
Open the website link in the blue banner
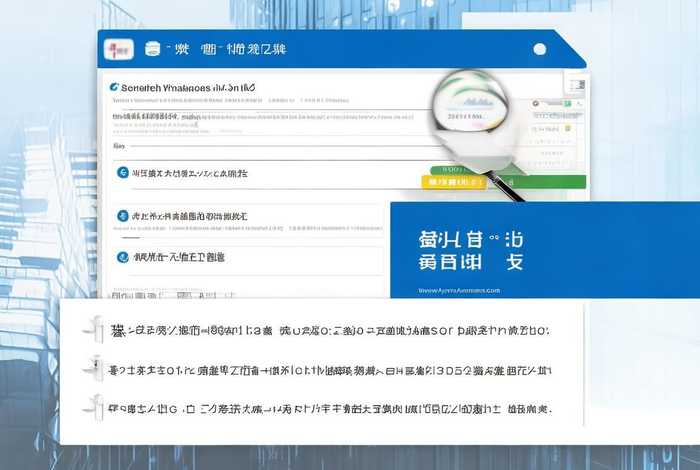click(x=459, y=291)
